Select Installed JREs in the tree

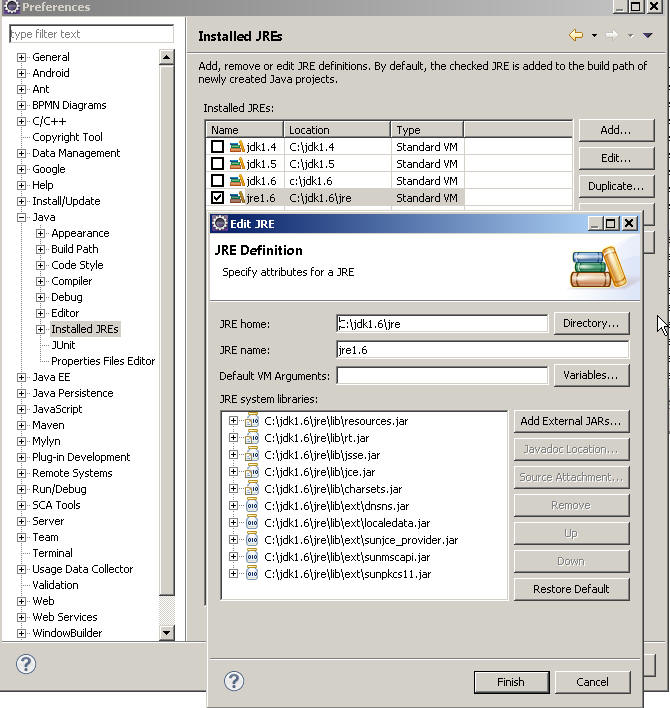85,329
